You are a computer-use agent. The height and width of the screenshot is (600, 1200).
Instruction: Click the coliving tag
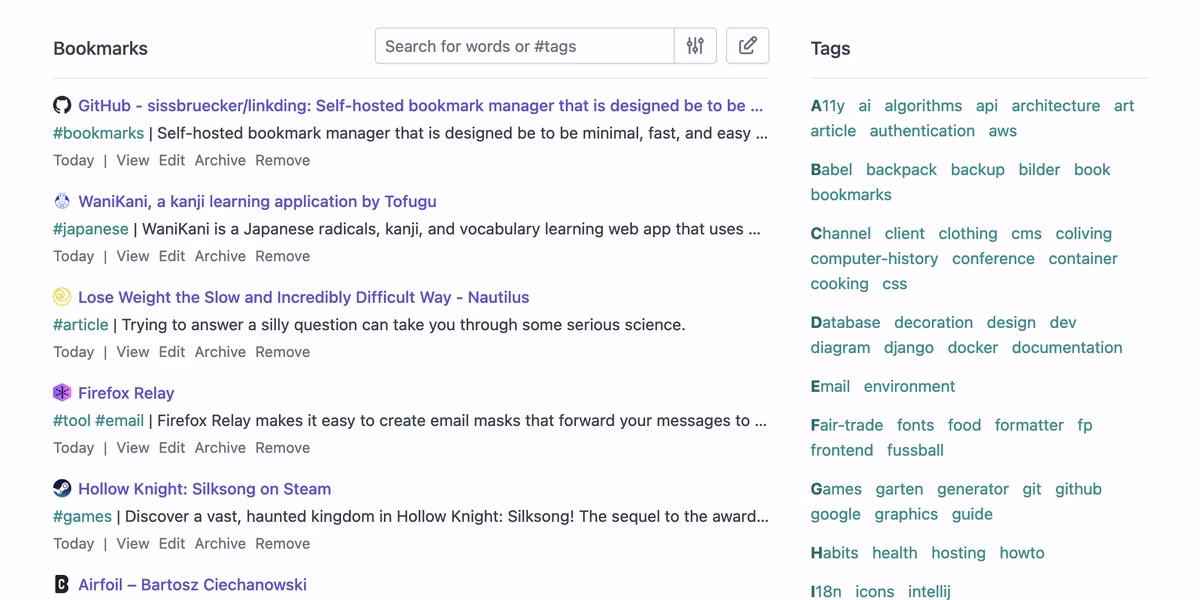click(x=1083, y=234)
